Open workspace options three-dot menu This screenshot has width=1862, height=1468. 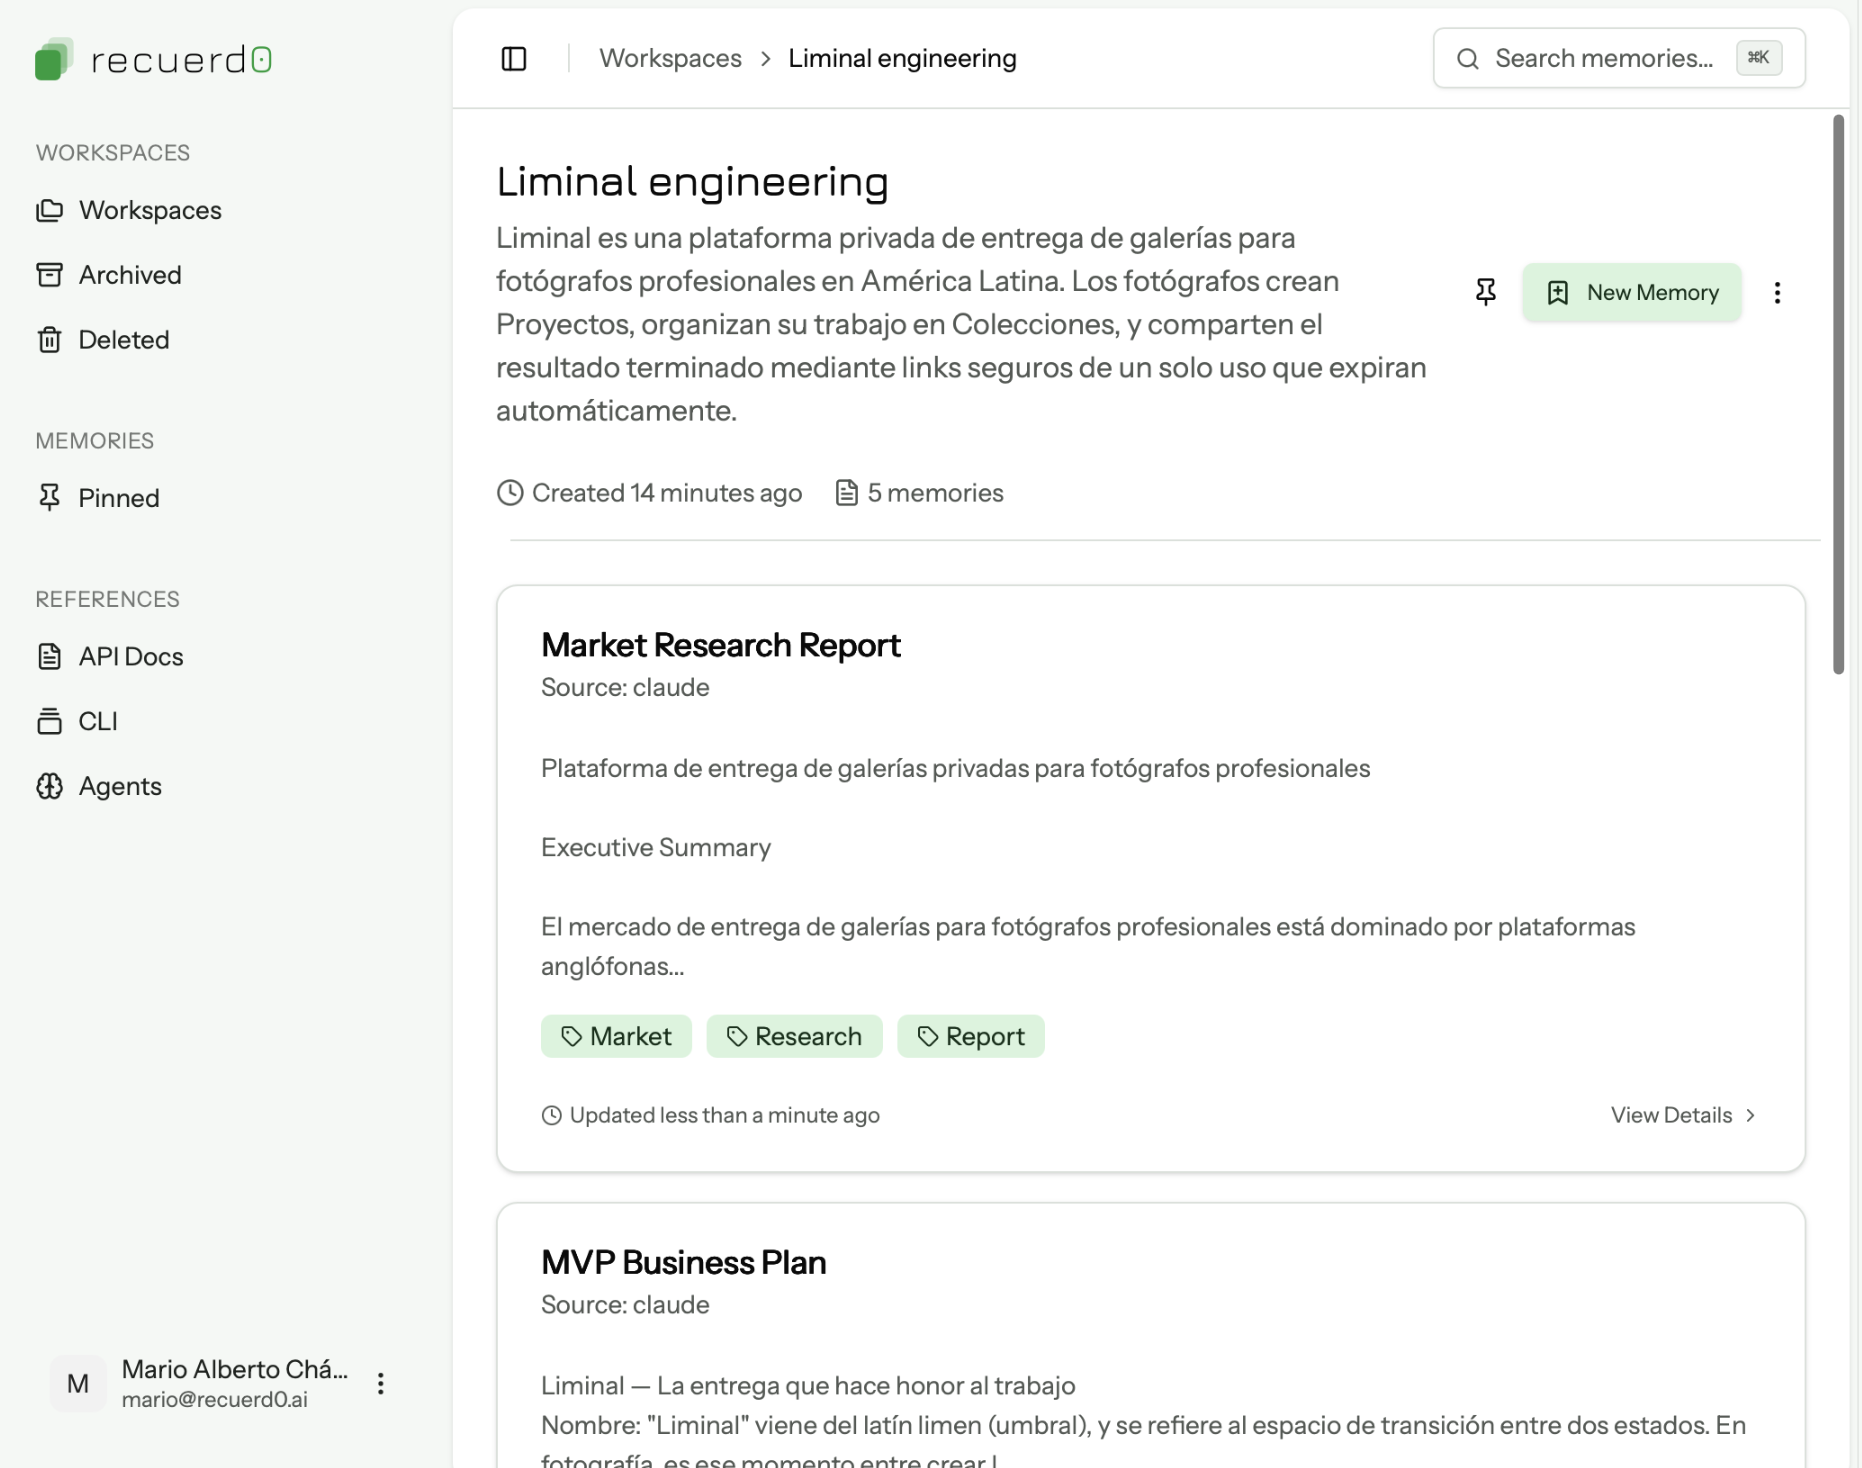(1776, 292)
